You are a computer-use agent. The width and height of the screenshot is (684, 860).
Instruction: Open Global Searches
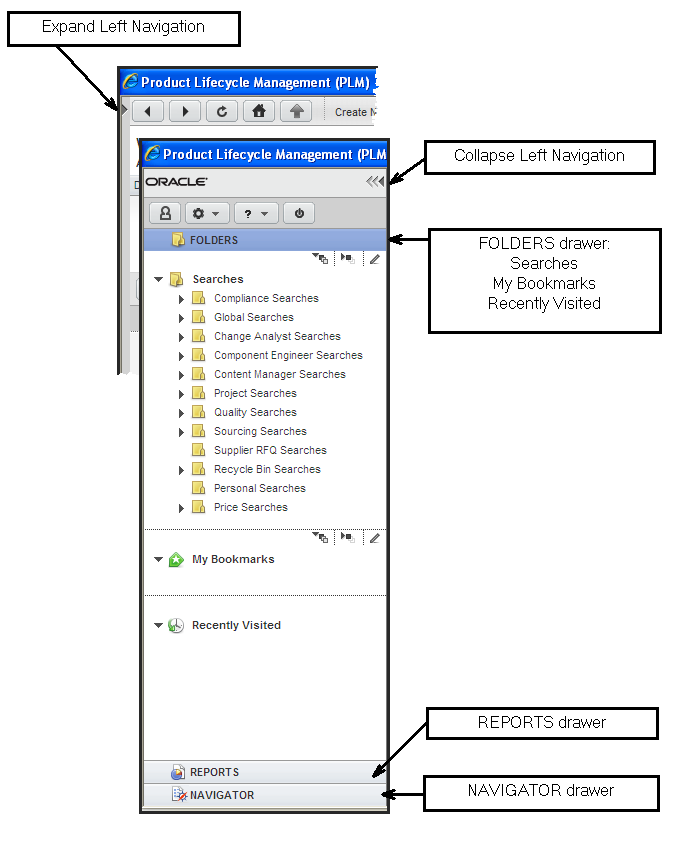click(254, 318)
